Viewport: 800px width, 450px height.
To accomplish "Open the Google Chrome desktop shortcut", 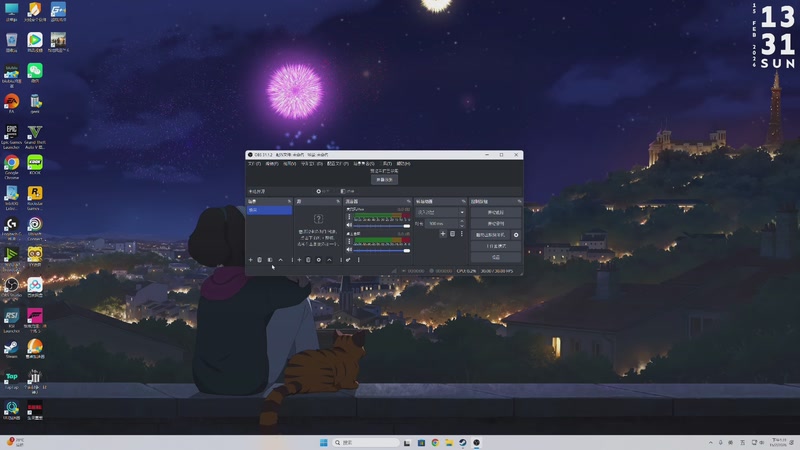I will [11, 167].
